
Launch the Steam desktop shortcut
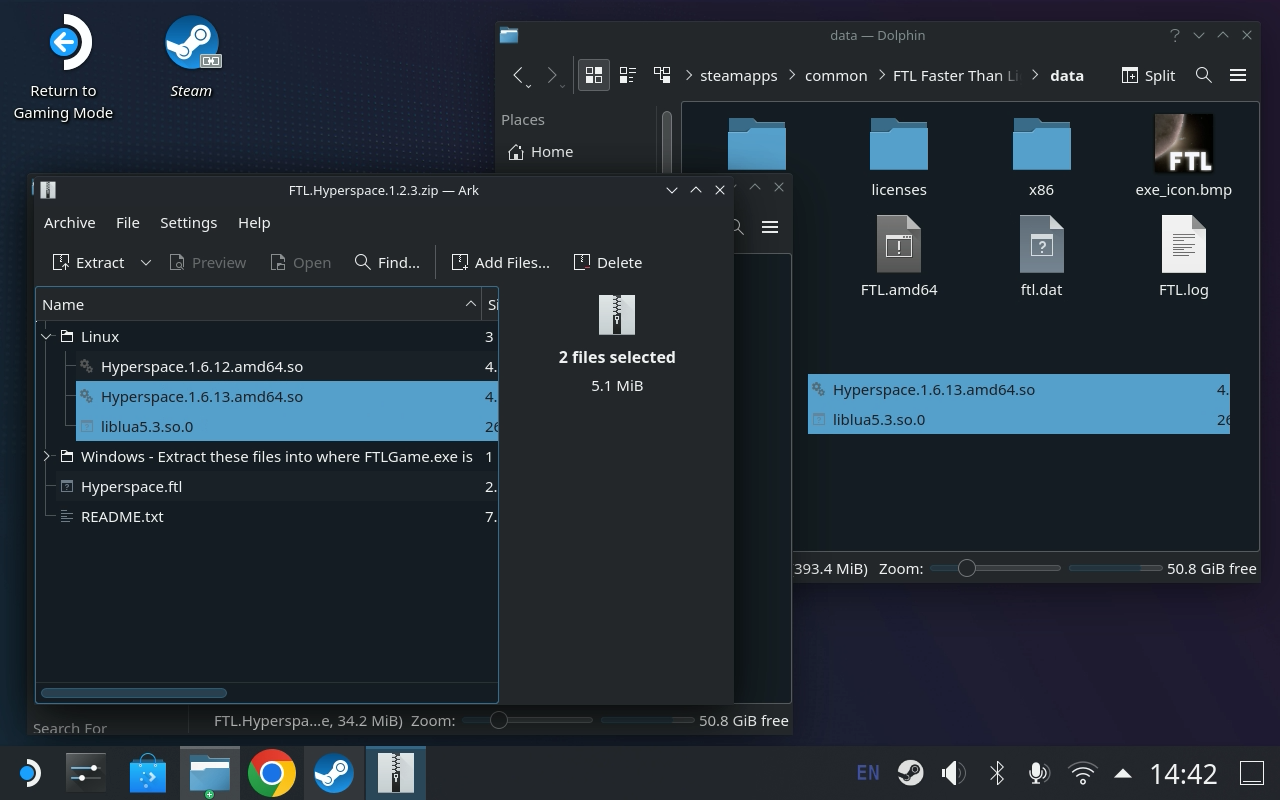[191, 57]
